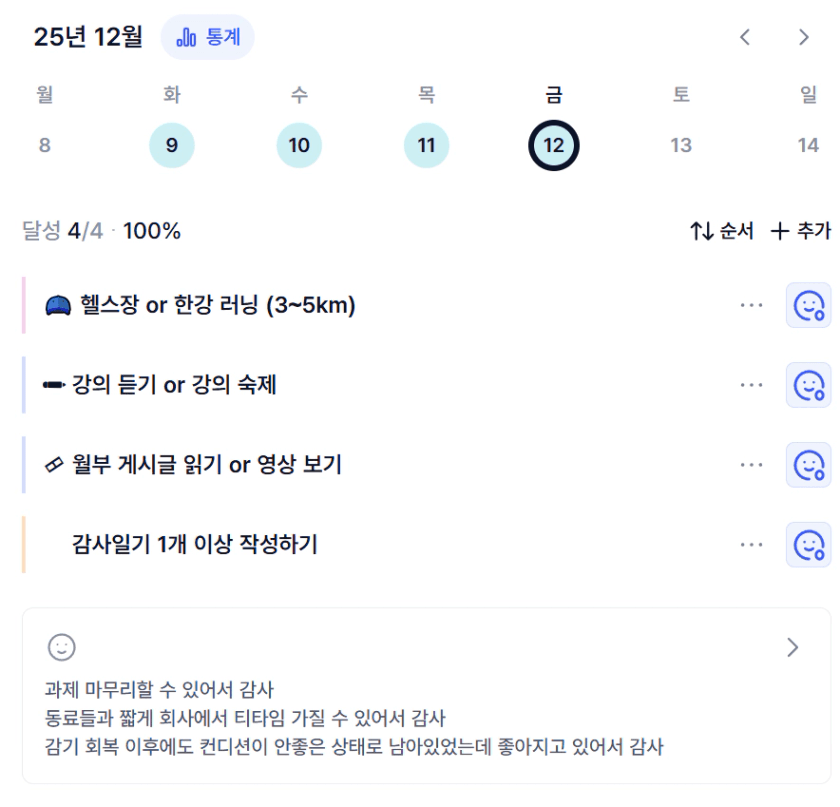
Task: Open the 감사일기 1개 이상 작성하기 habit
Action: click(x=195, y=545)
